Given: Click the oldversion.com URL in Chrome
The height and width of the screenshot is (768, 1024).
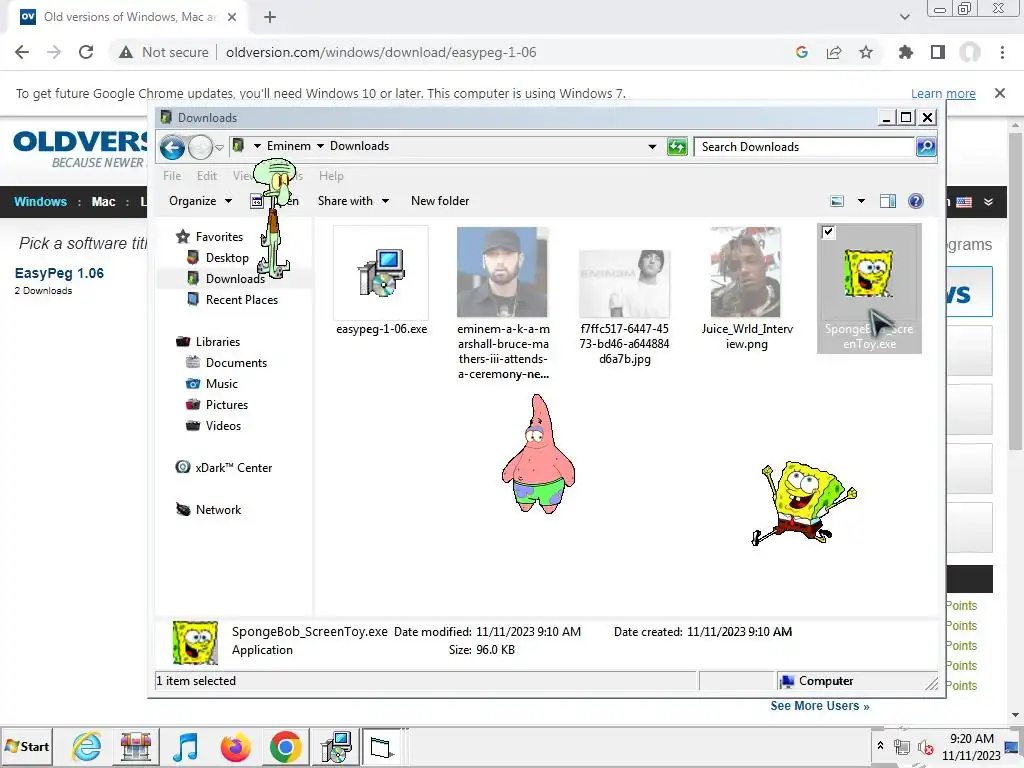Looking at the screenshot, I should [x=381, y=52].
